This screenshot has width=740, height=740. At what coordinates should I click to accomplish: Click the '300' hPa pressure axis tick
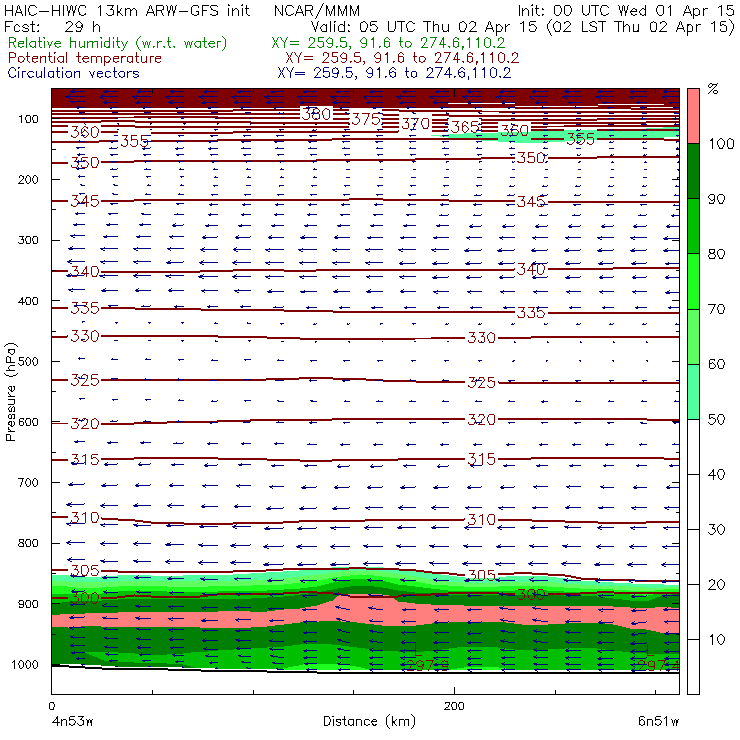[28, 240]
